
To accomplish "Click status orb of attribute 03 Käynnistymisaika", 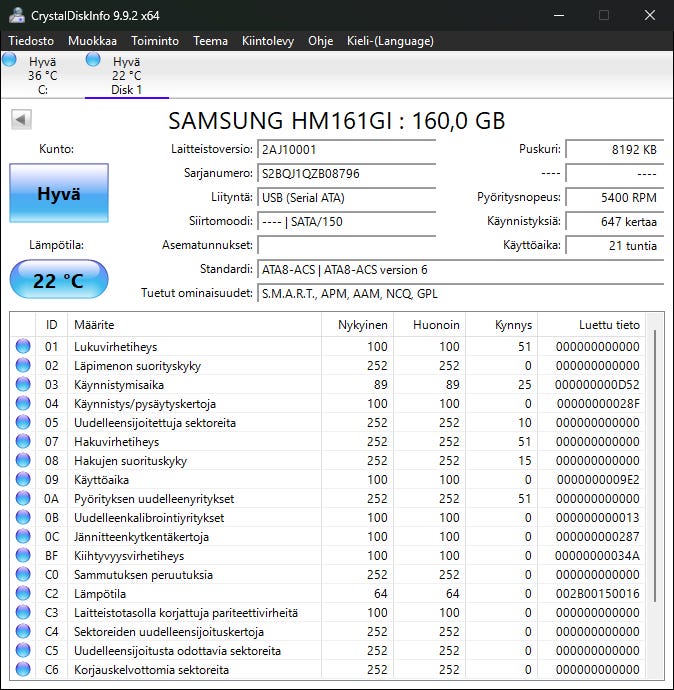I will point(23,384).
